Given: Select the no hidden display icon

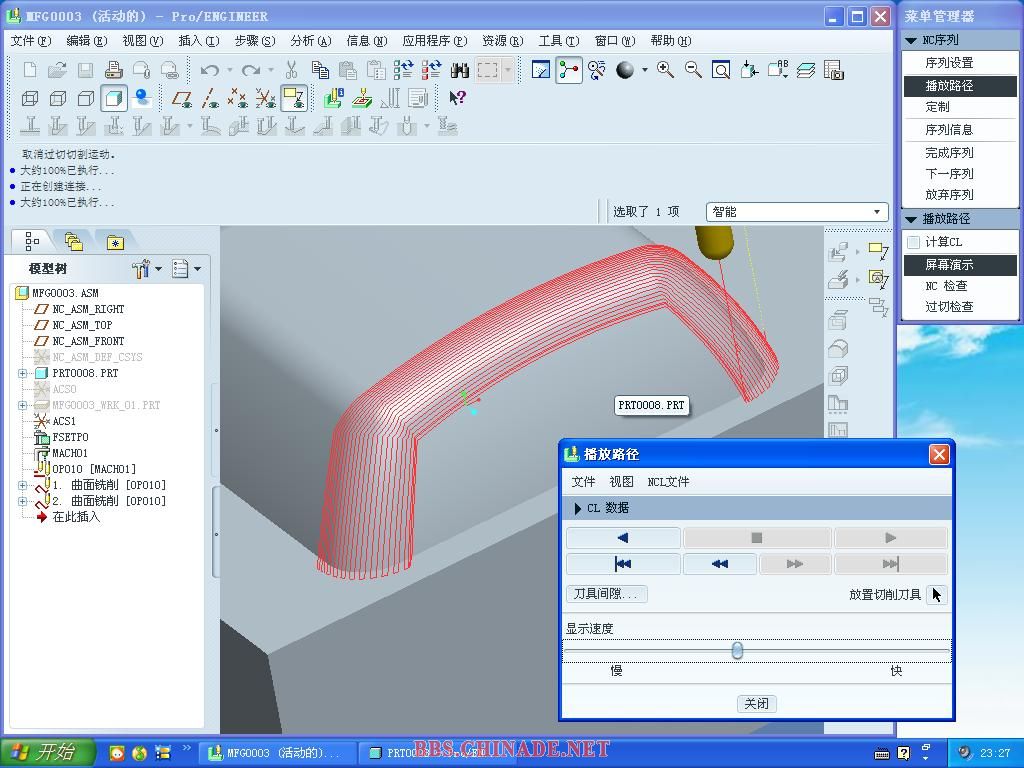Looking at the screenshot, I should (86, 99).
